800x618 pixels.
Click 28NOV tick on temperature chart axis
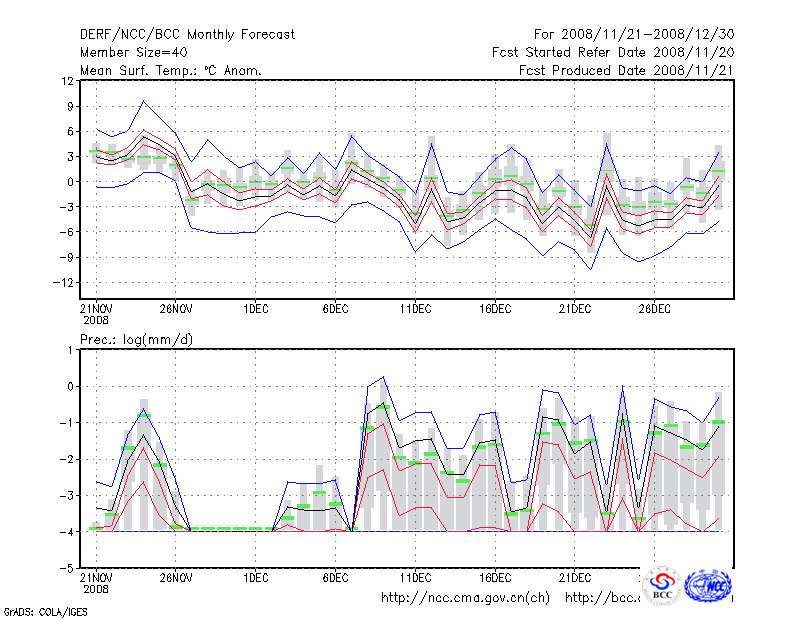click(x=175, y=308)
